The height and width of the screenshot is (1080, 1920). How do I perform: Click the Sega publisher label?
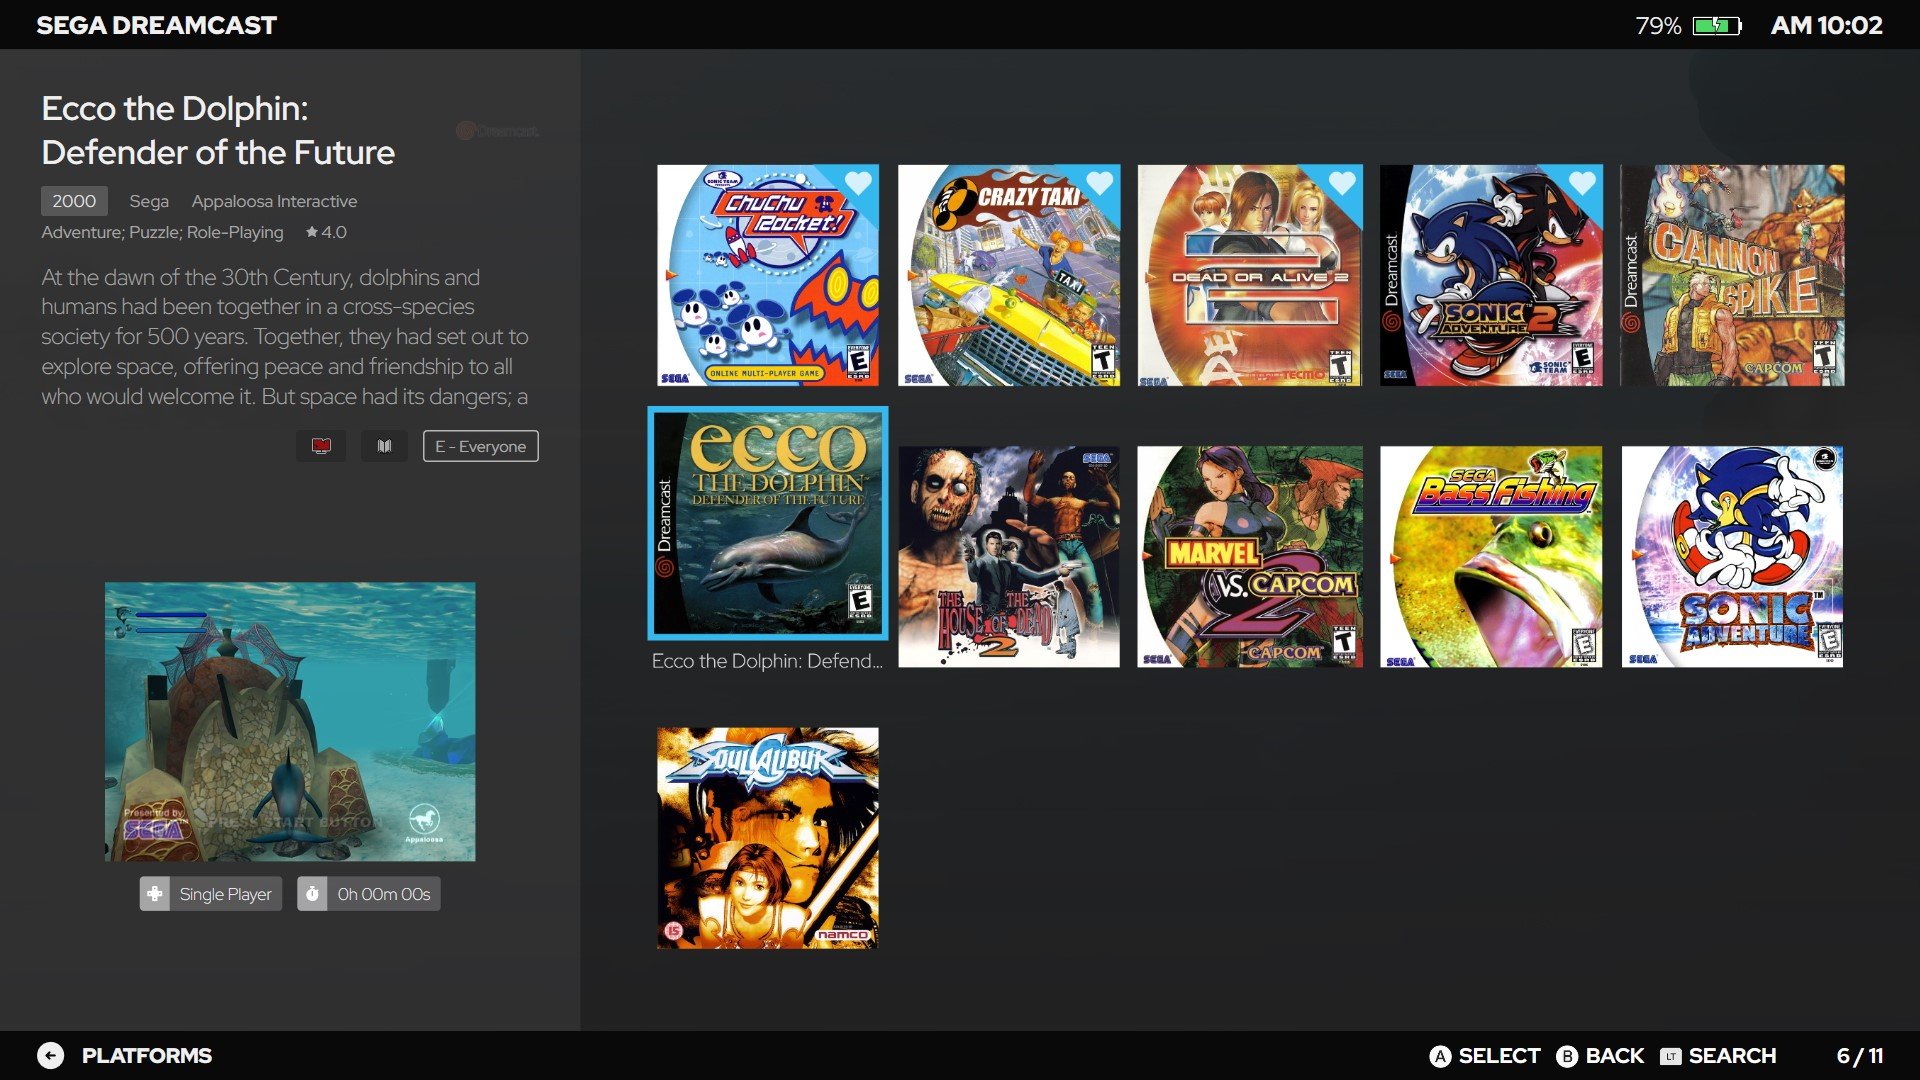coord(149,201)
